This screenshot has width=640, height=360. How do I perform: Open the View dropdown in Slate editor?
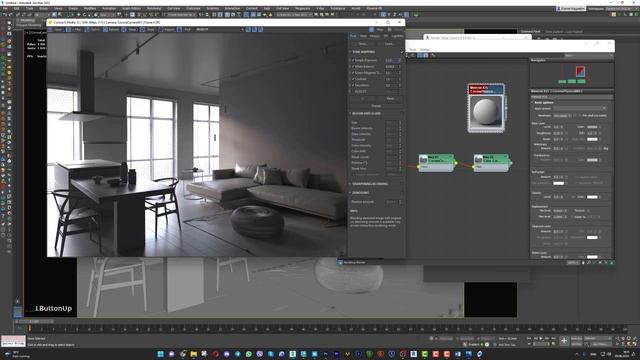click(x=588, y=56)
